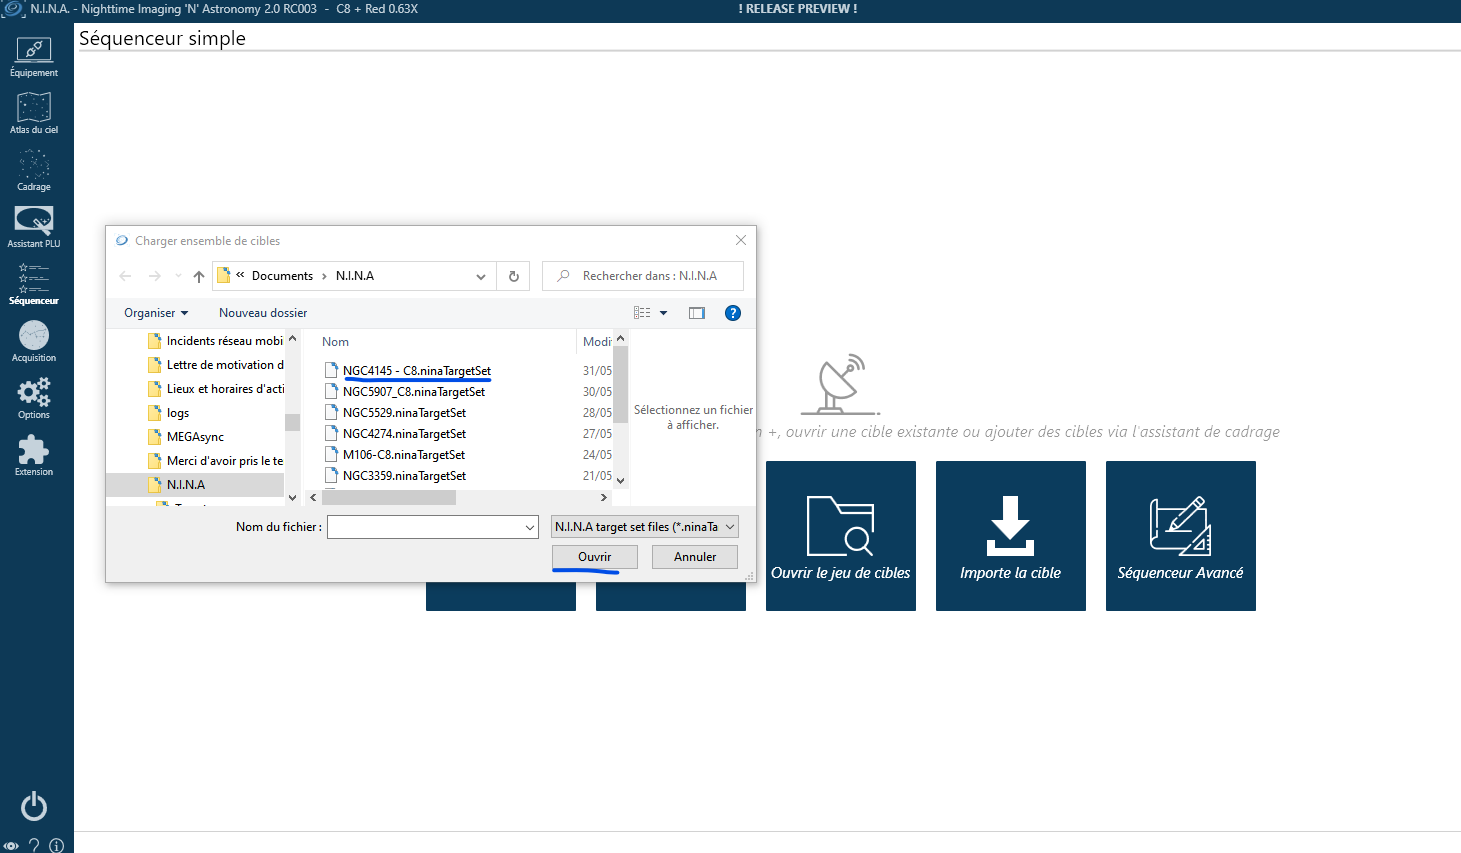Create a Nouveau dossier

[263, 313]
